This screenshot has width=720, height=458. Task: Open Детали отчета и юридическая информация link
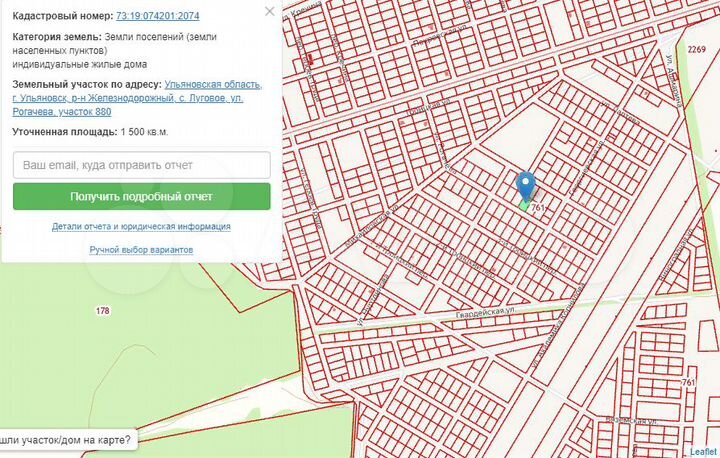[141, 227]
